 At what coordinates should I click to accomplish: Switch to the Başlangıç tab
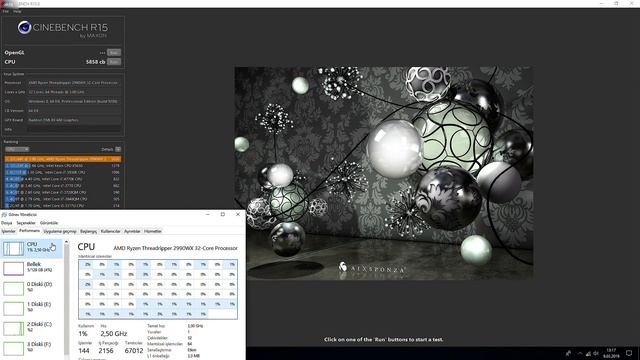[x=89, y=231]
